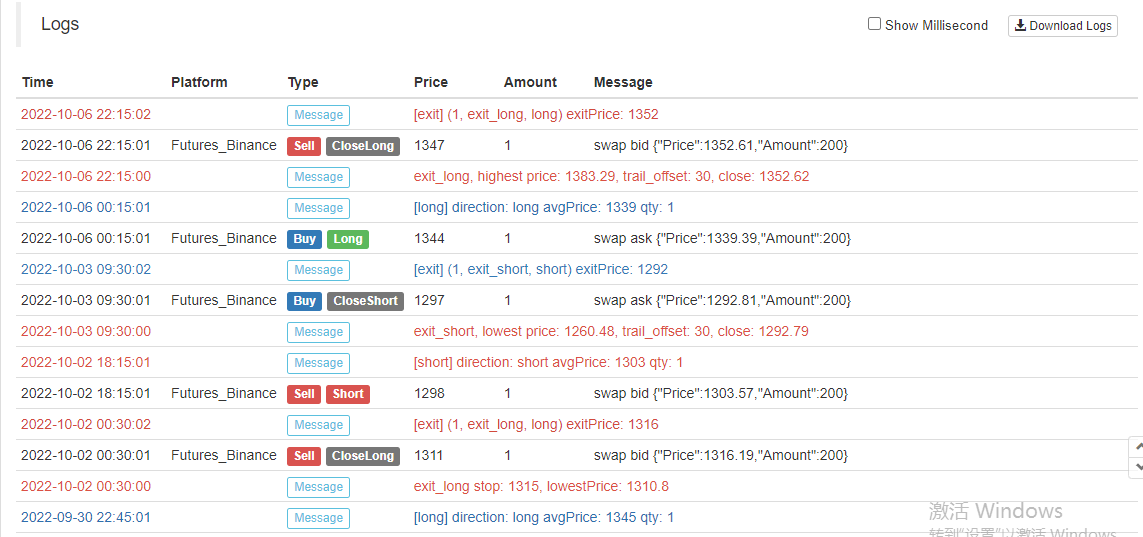Click the 2022-10-03 09:30:02 timestamp
This screenshot has width=1143, height=537.
pyautogui.click(x=86, y=269)
